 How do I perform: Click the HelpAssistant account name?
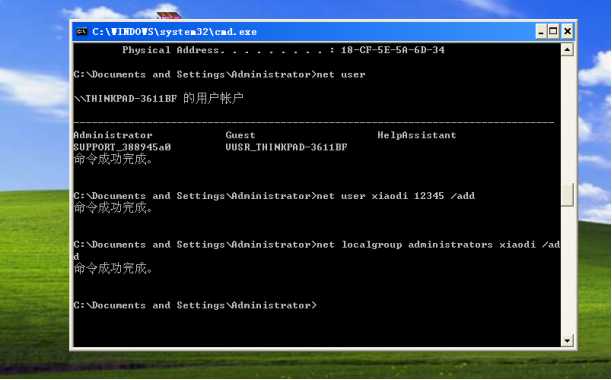click(x=417, y=135)
